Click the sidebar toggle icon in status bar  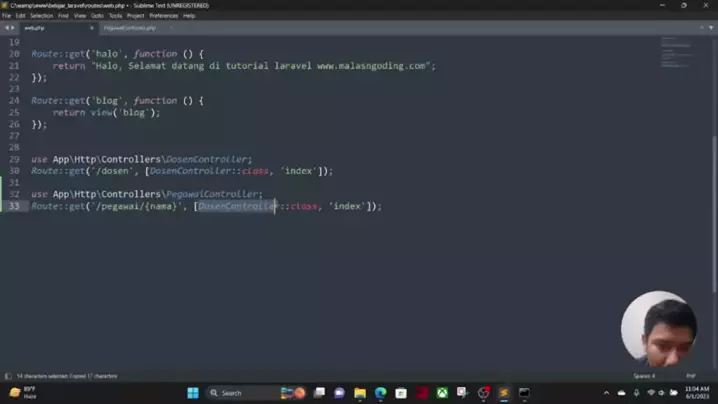(x=7, y=376)
